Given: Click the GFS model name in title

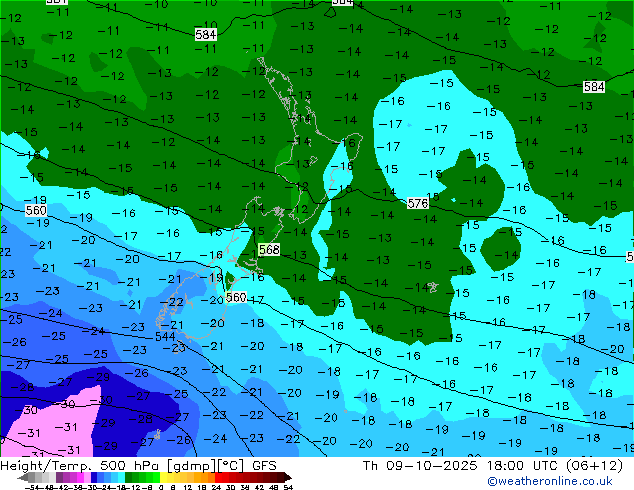Looking at the screenshot, I should tap(264, 466).
